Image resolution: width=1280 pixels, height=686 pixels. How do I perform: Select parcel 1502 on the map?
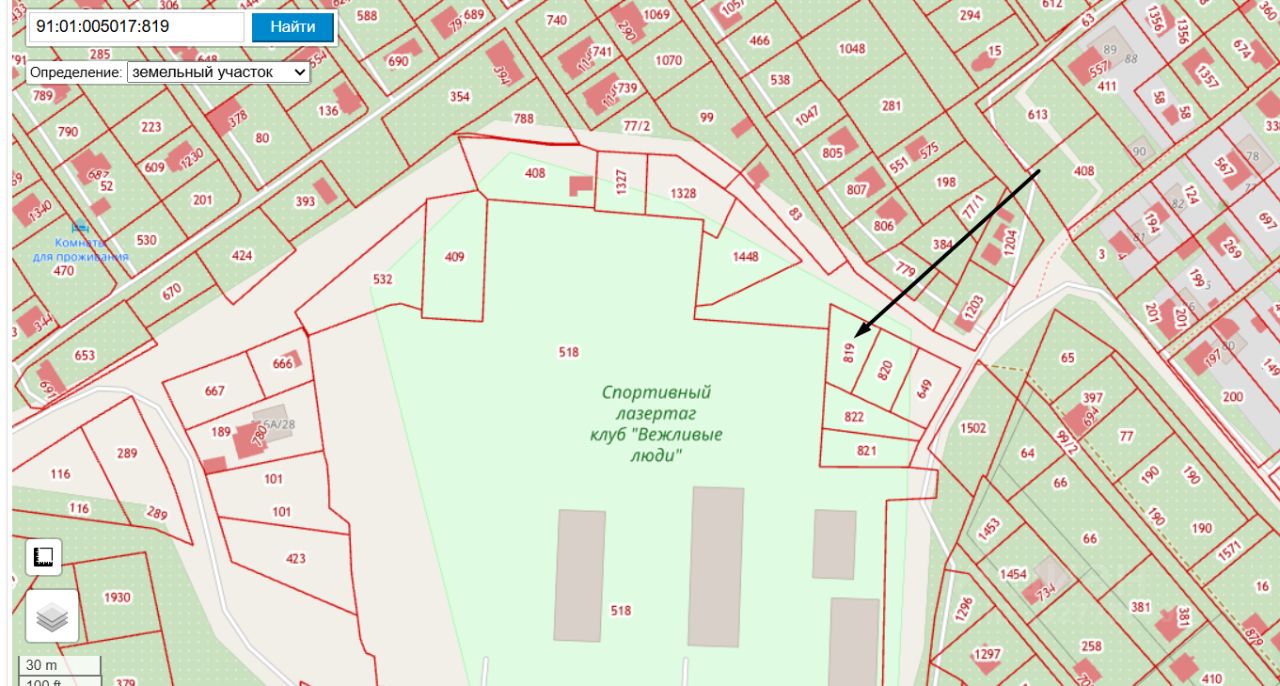pyautogui.click(x=973, y=428)
